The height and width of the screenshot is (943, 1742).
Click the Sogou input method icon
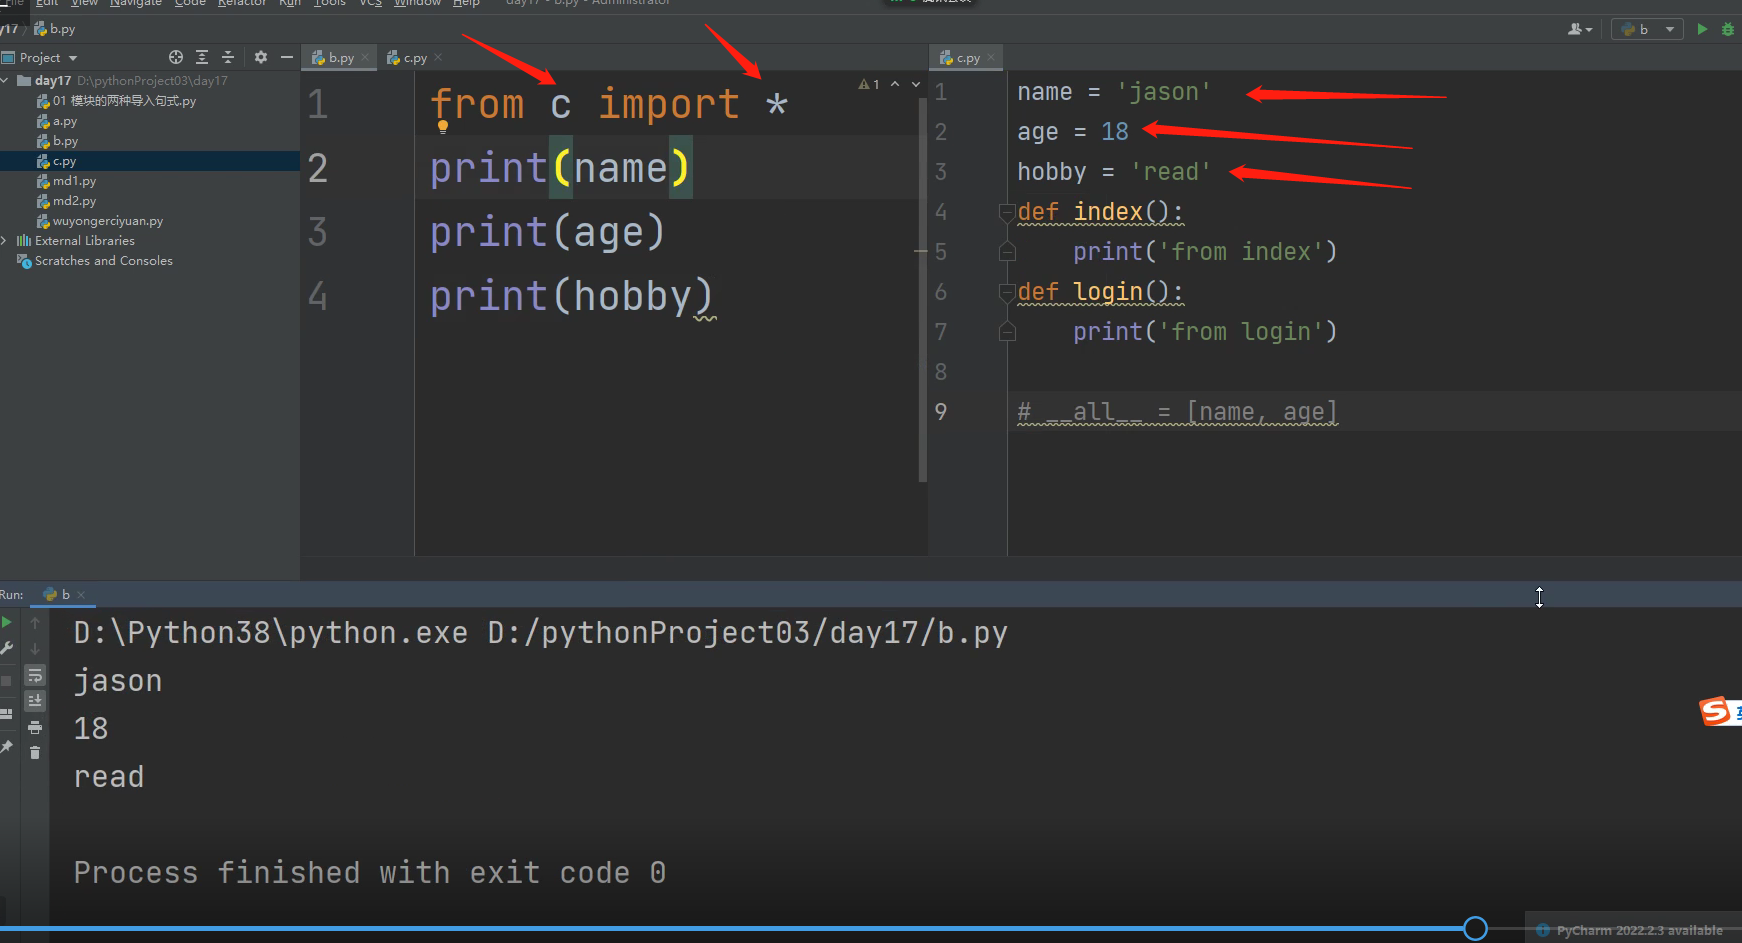[x=1715, y=711]
